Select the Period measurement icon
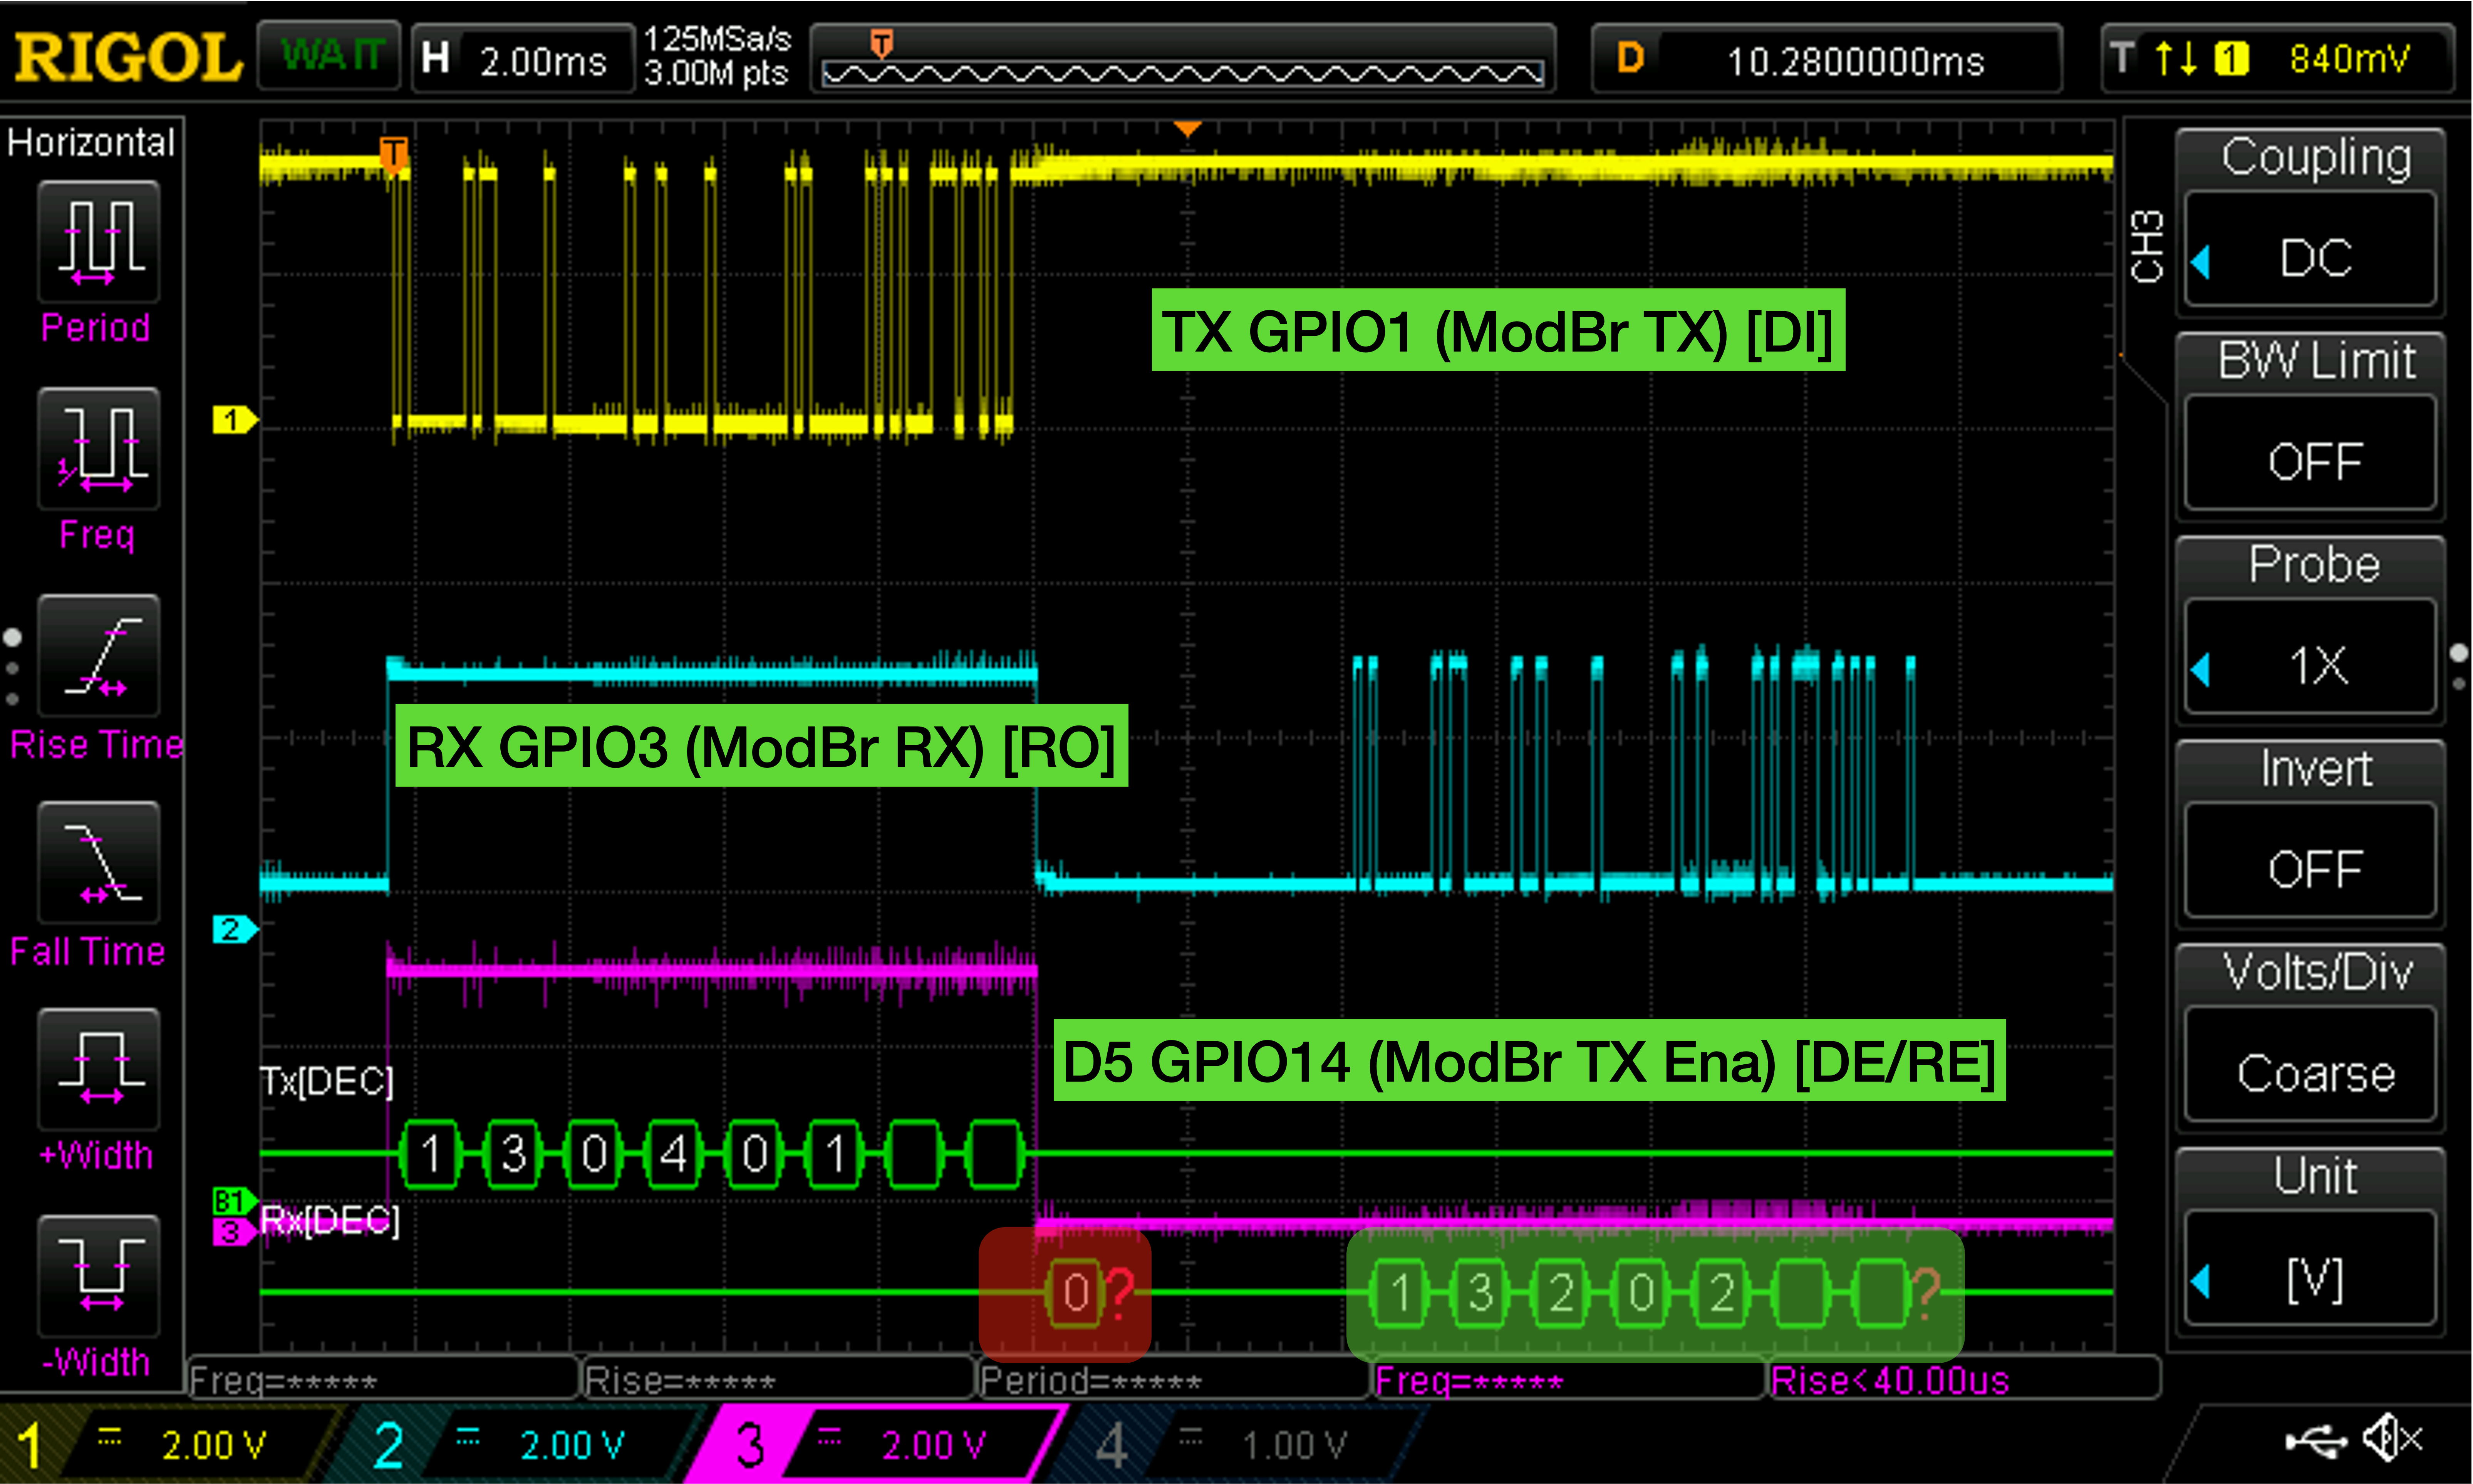Image resolution: width=2473 pixels, height=1484 pixels. point(98,242)
